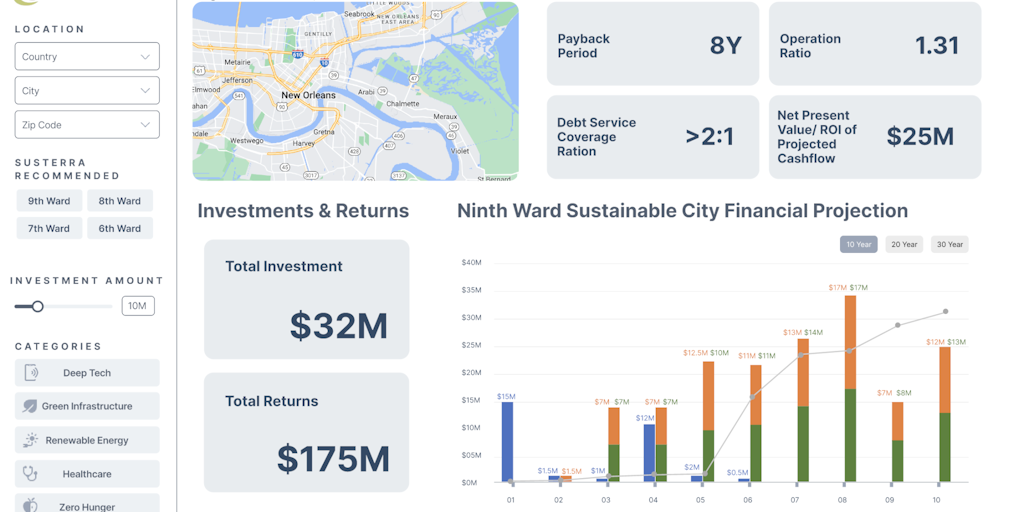Select the Healthcare category

pos(87,474)
